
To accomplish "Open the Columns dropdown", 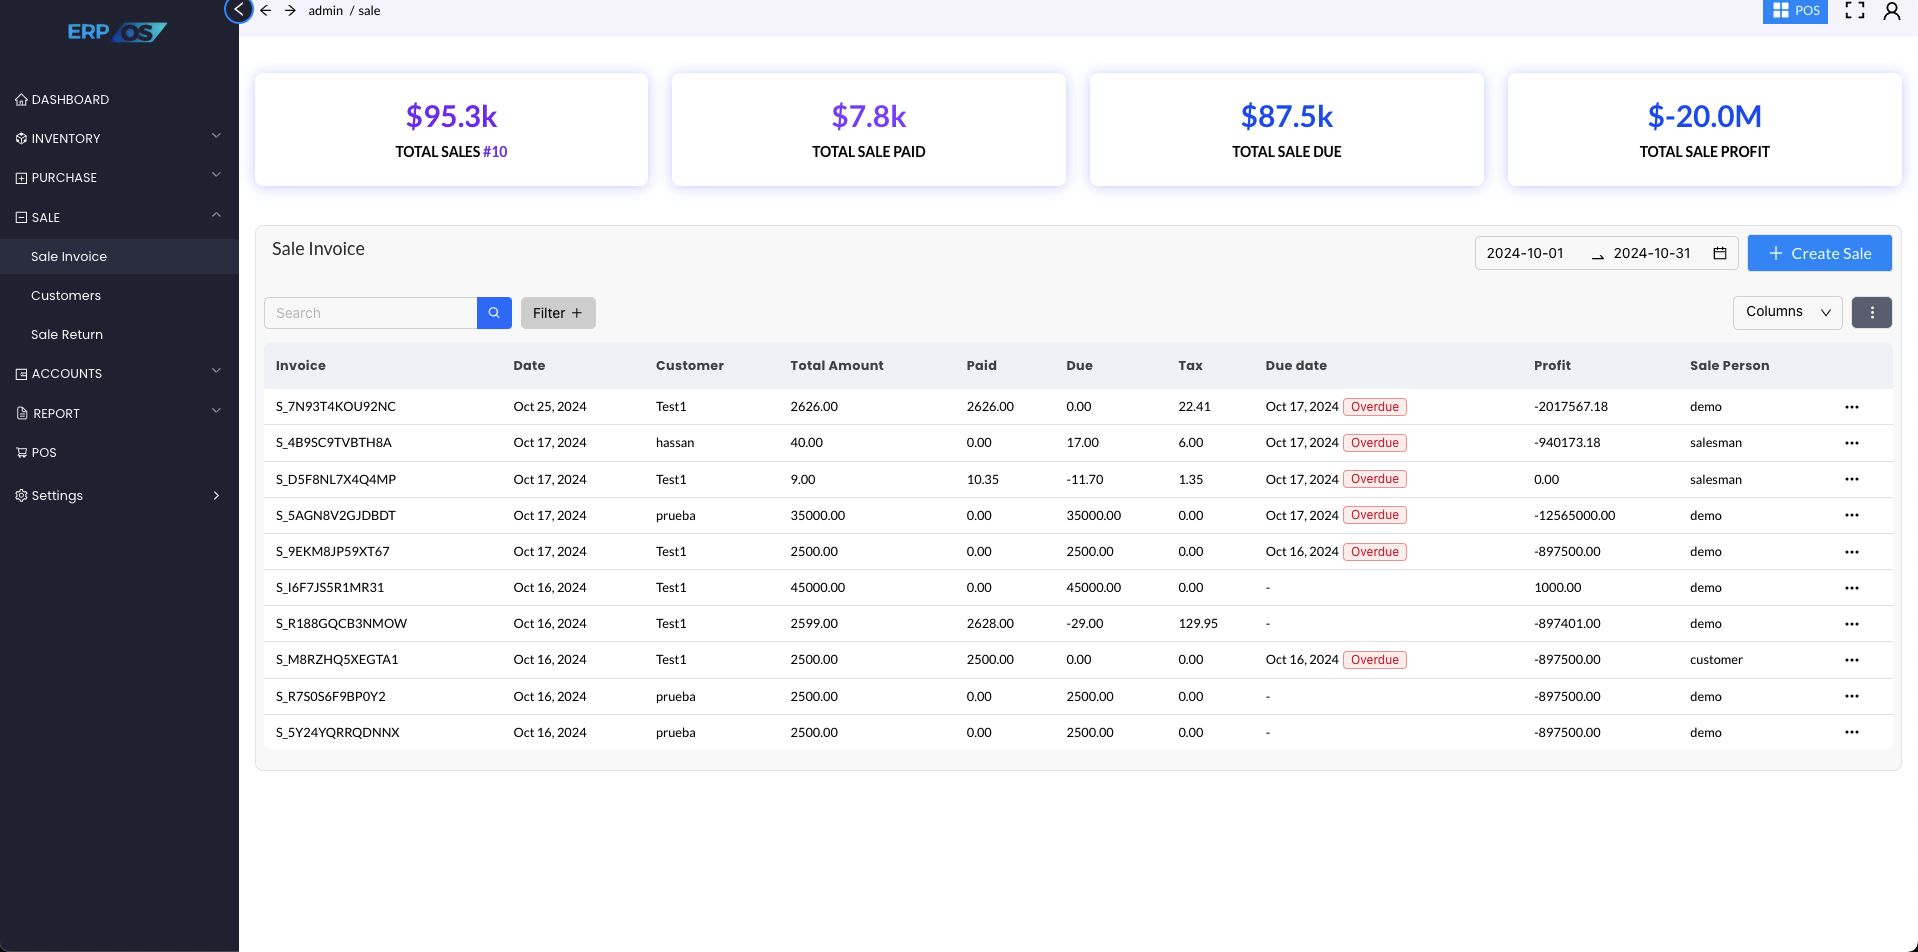I will 1786,312.
